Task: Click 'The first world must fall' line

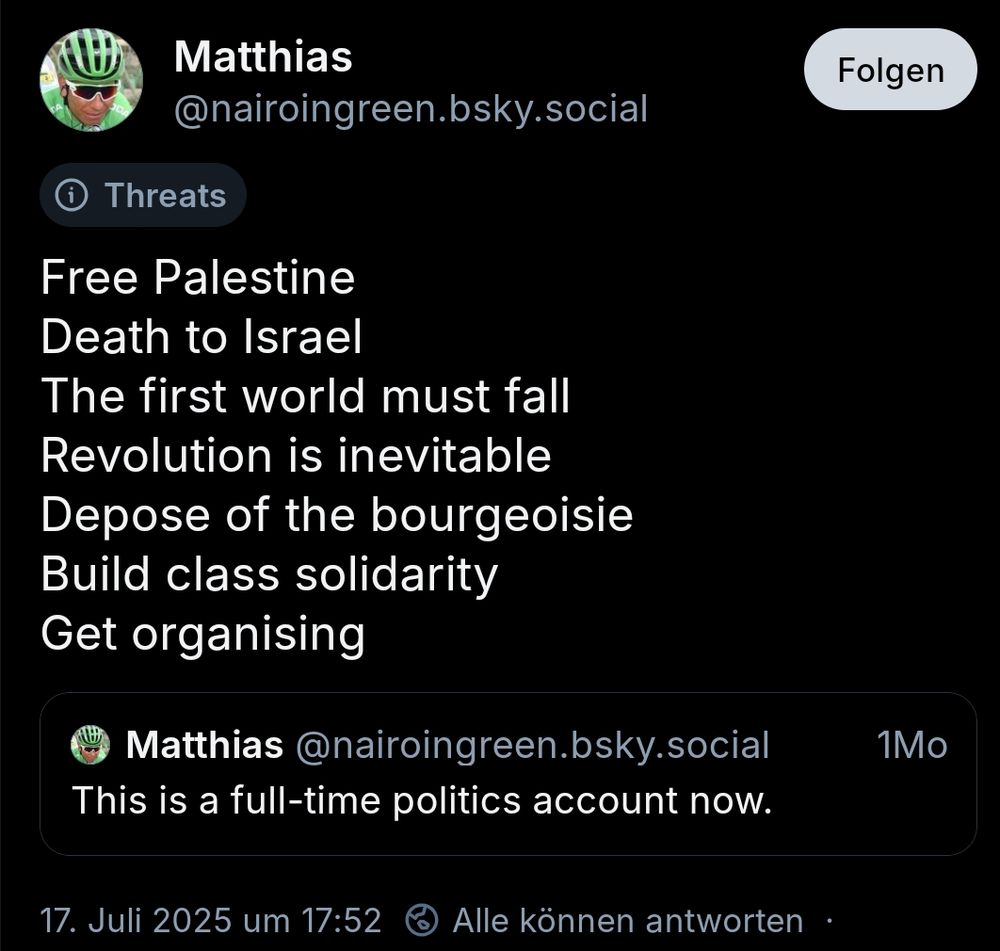Action: tap(305, 396)
